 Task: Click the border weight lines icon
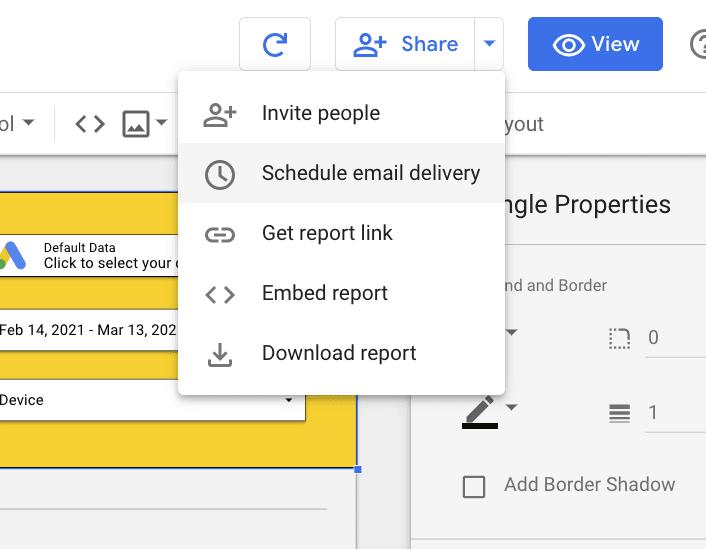(x=620, y=413)
